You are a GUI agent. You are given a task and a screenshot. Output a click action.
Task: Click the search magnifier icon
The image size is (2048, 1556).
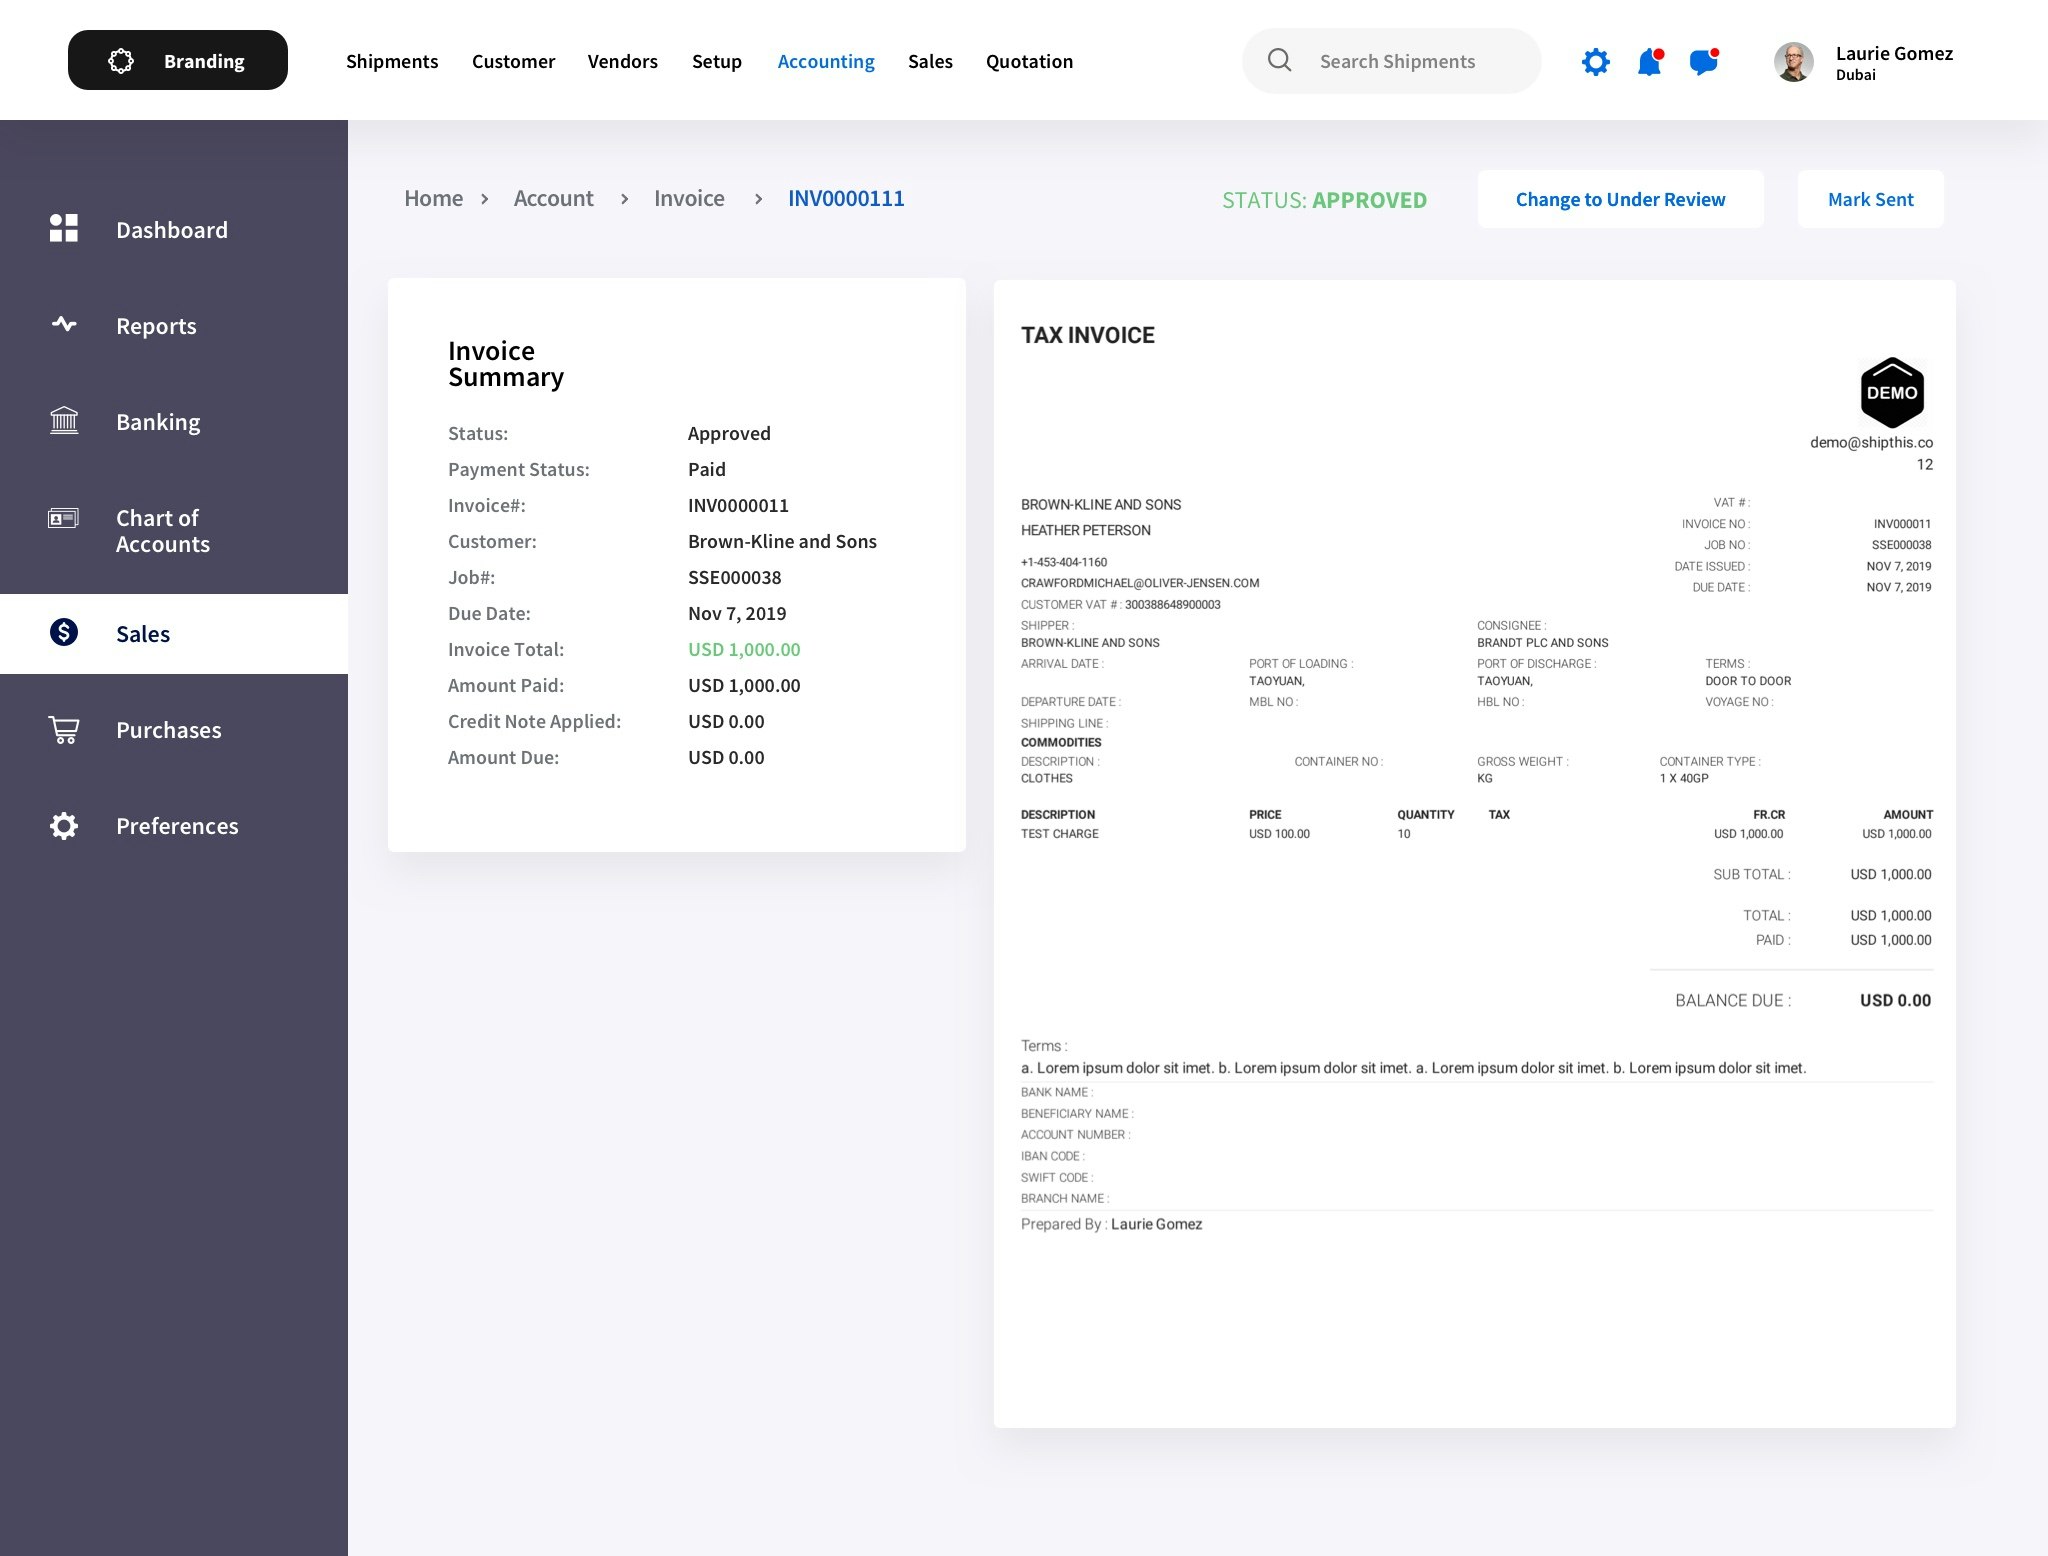click(1279, 60)
